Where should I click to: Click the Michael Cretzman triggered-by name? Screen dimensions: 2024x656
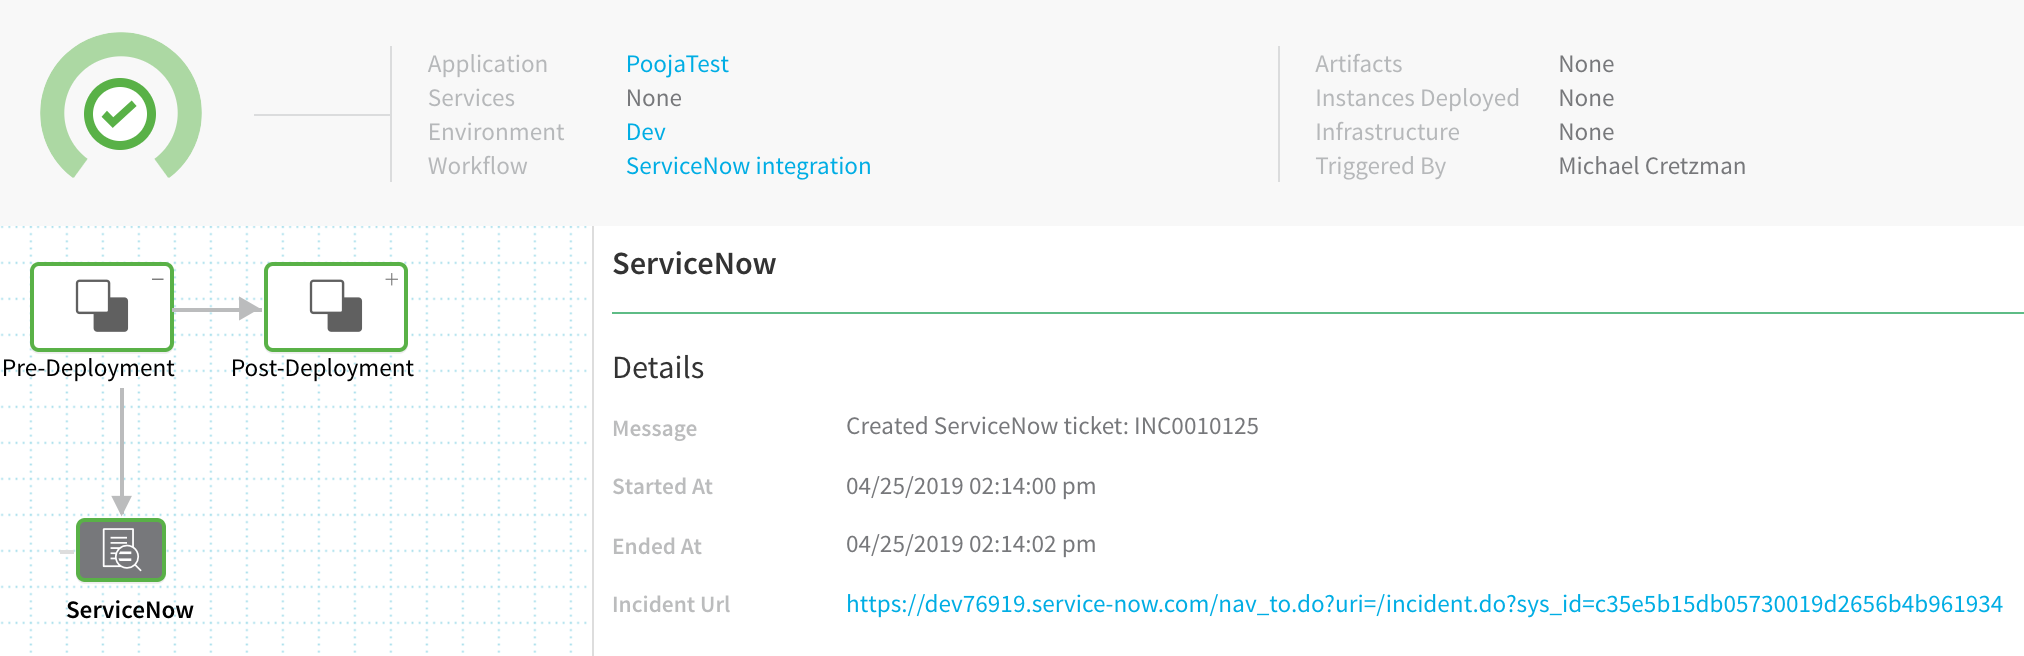click(x=1652, y=166)
